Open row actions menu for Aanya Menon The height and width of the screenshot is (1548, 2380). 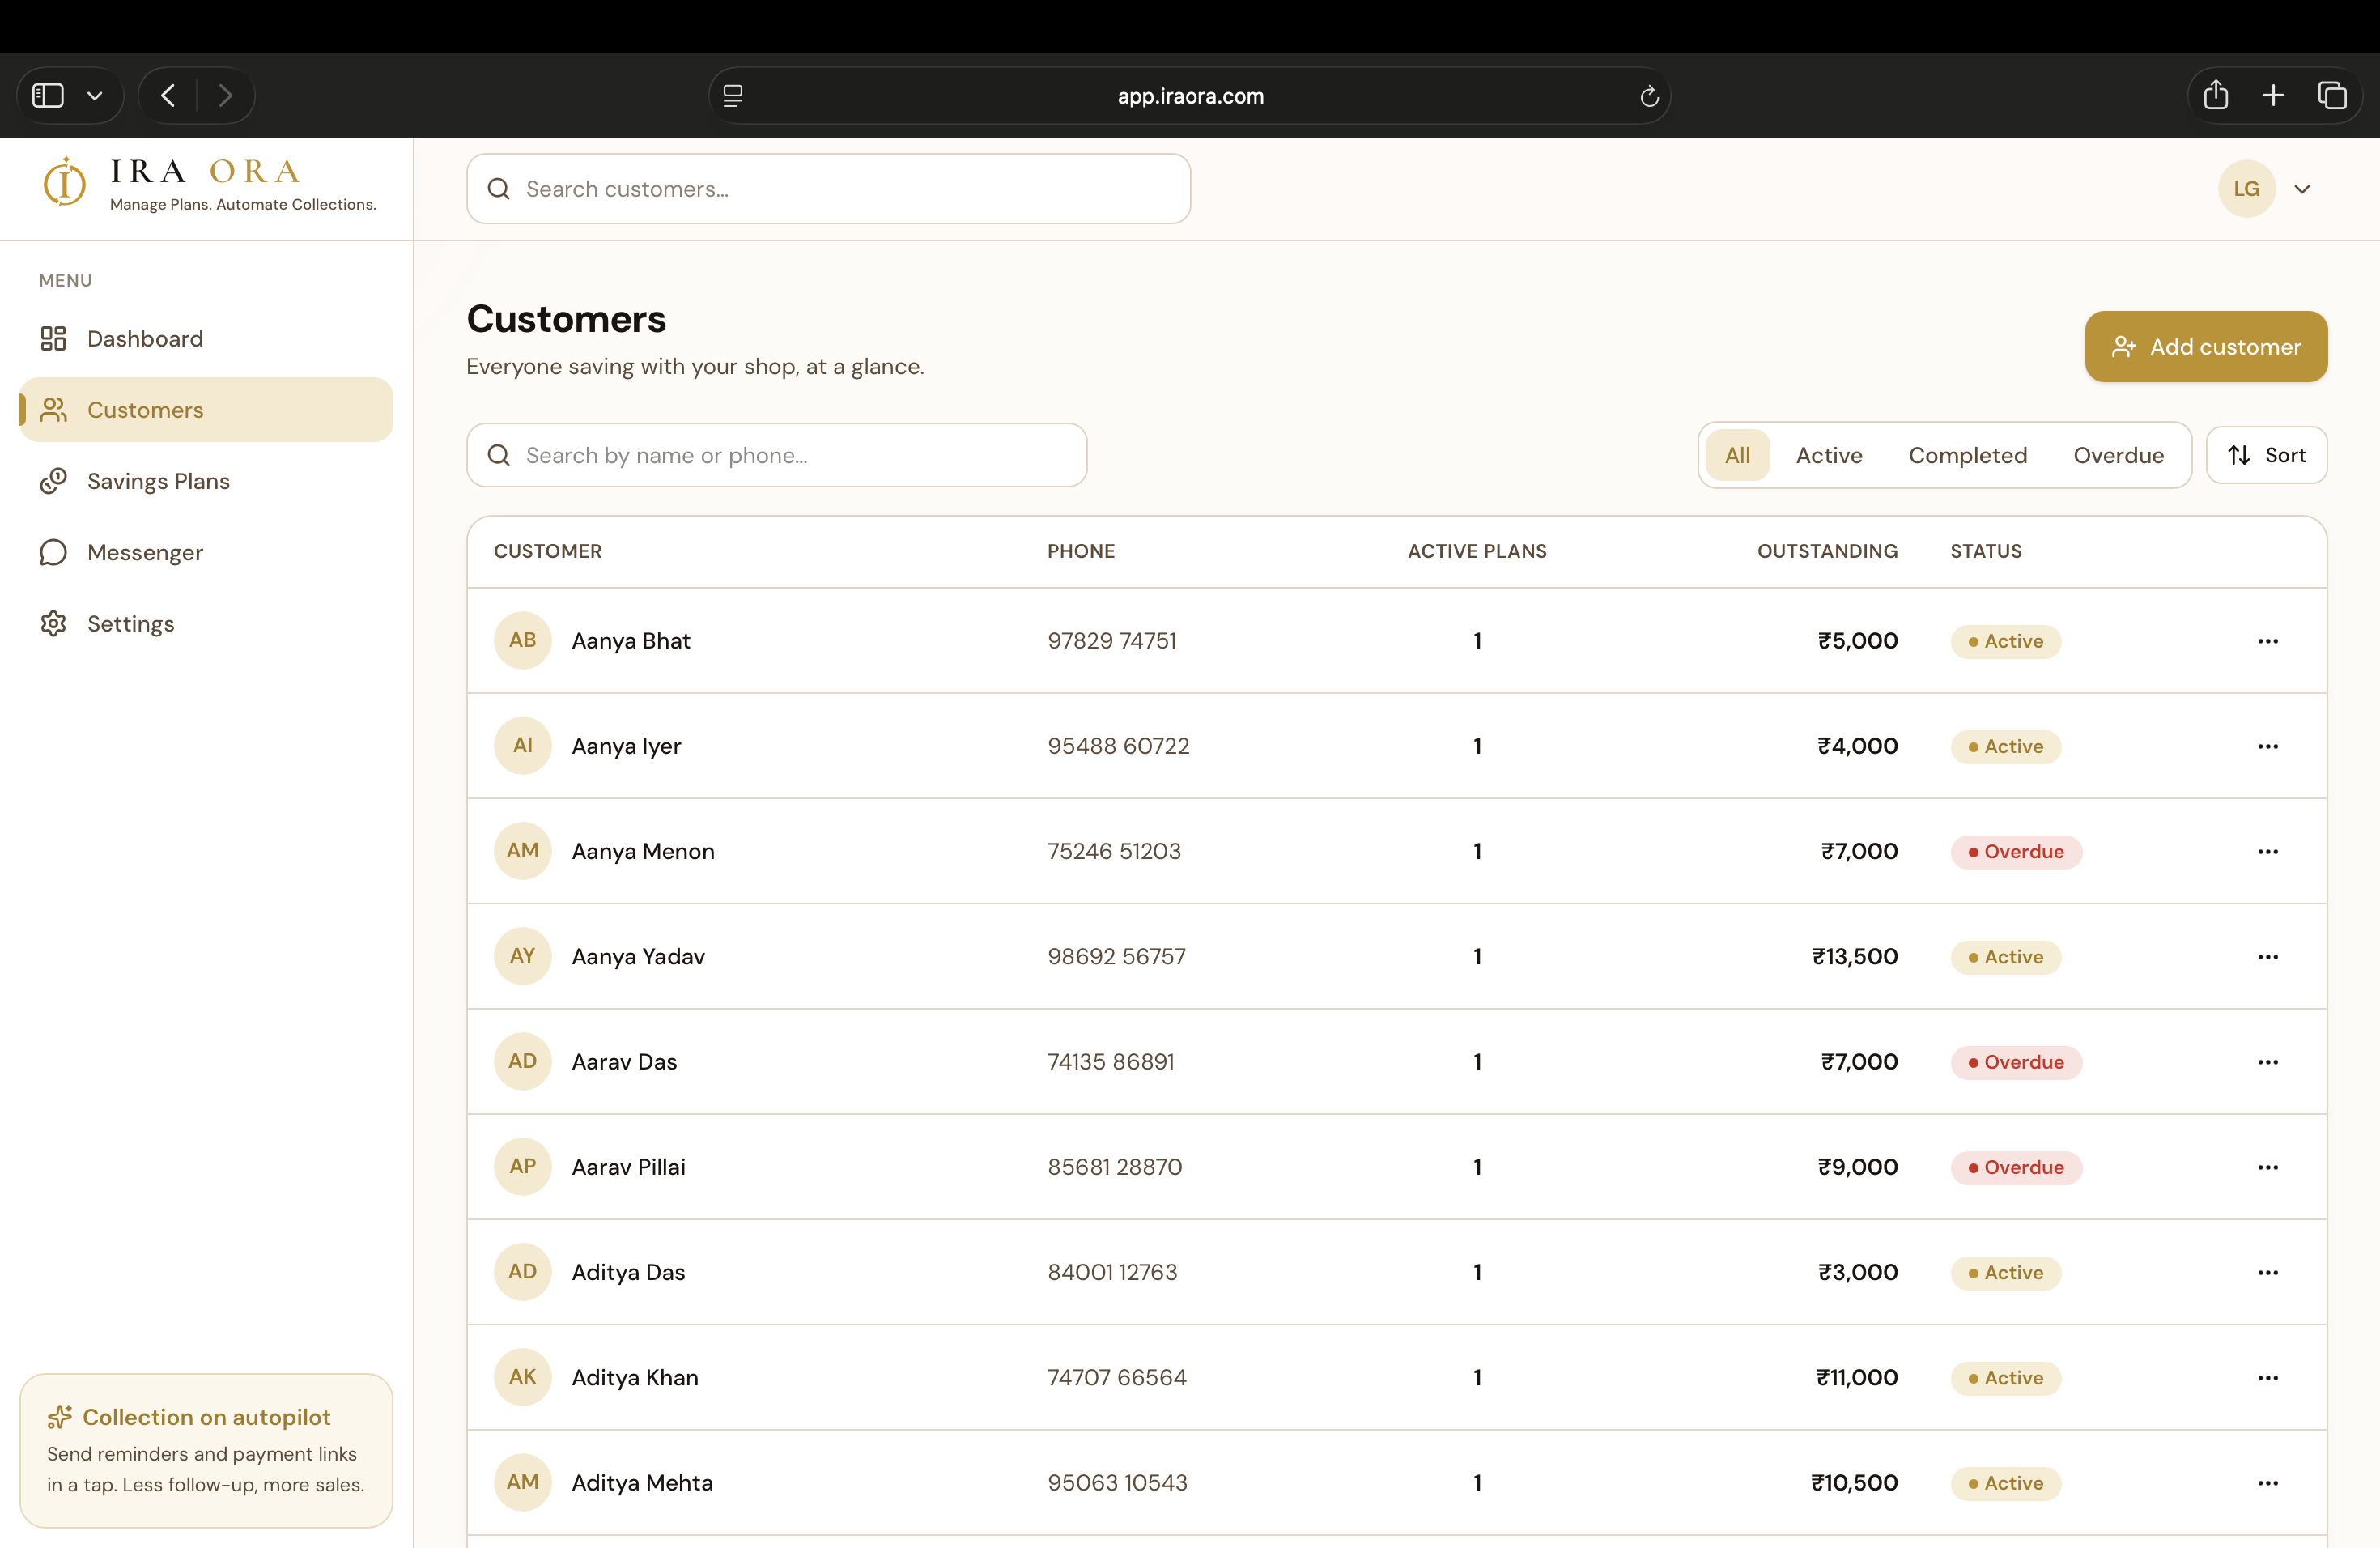tap(2267, 852)
